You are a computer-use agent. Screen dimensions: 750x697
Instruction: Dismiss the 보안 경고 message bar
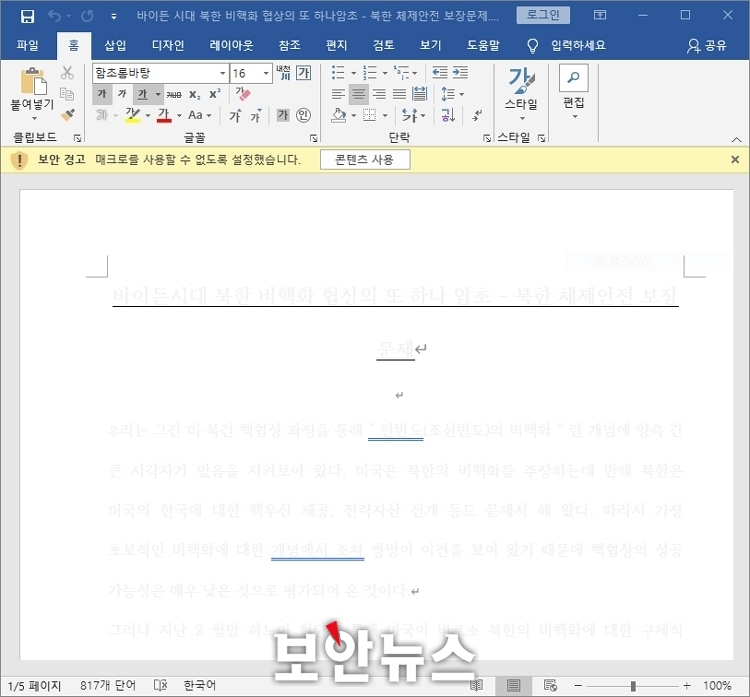[x=735, y=159]
